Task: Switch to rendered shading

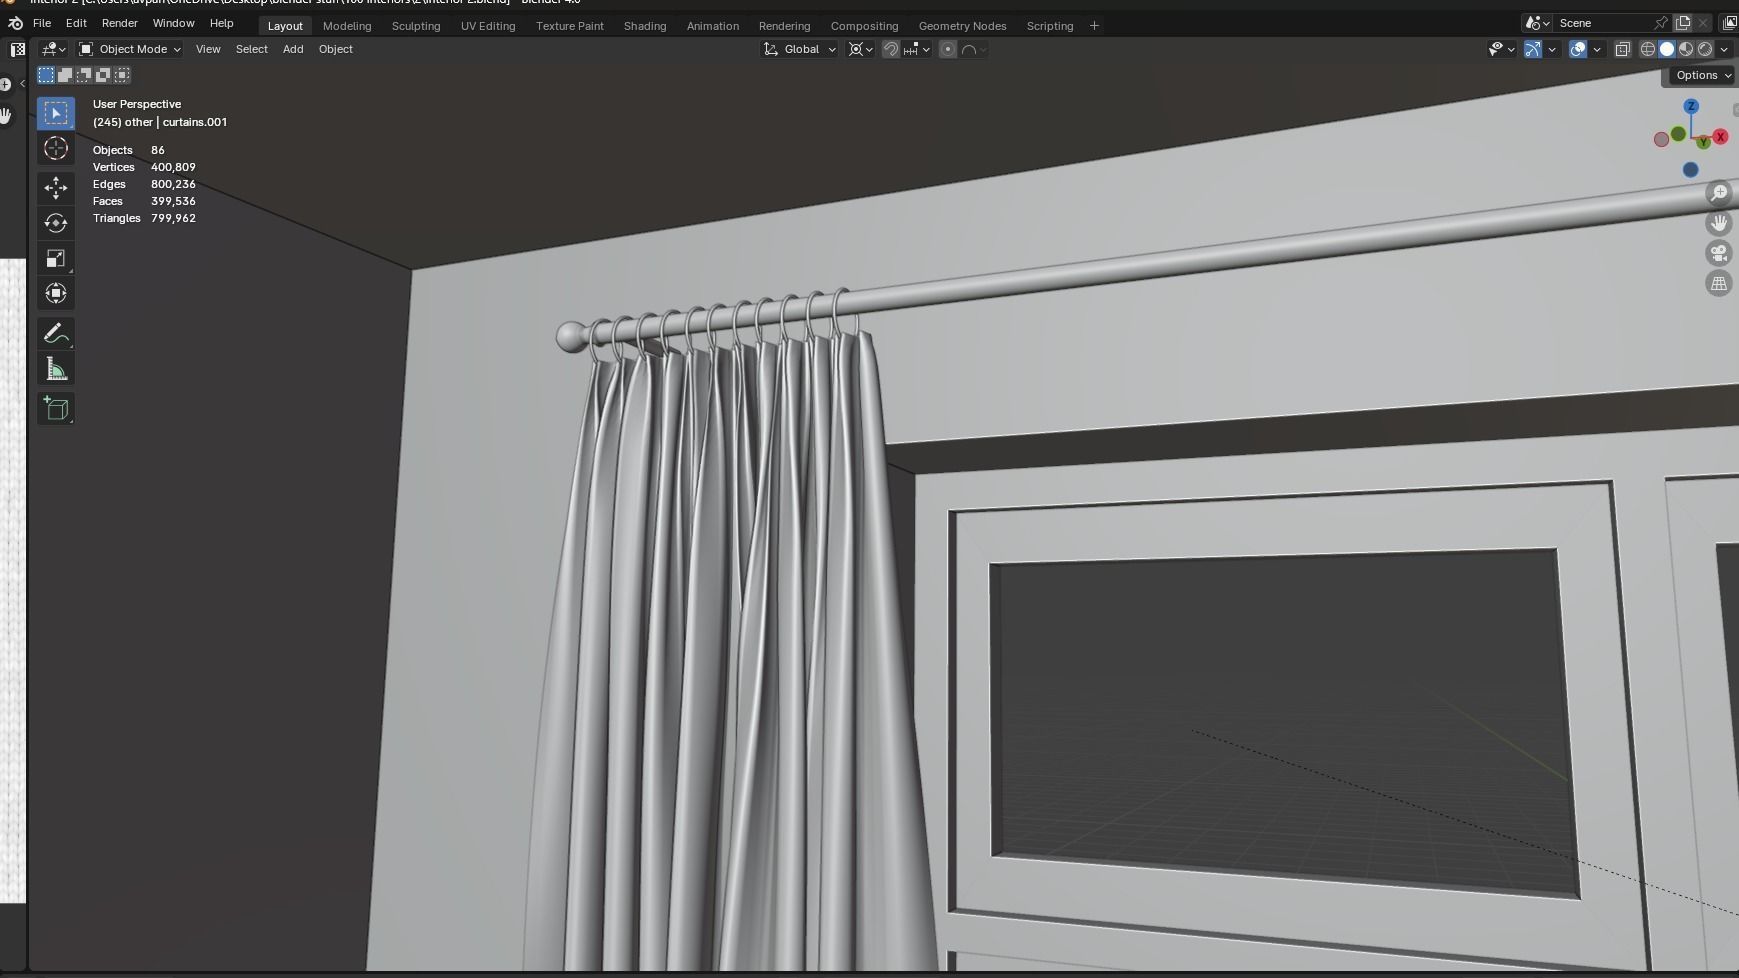Action: 1705,49
